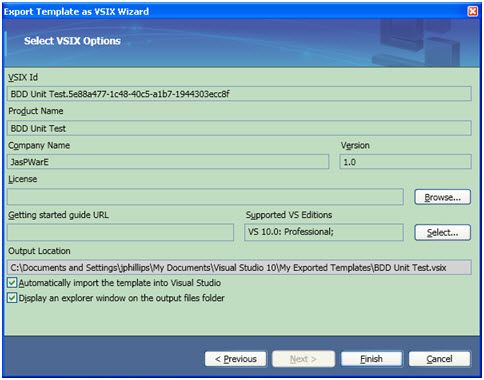
Task: Open the Select editions button
Action: click(x=442, y=232)
